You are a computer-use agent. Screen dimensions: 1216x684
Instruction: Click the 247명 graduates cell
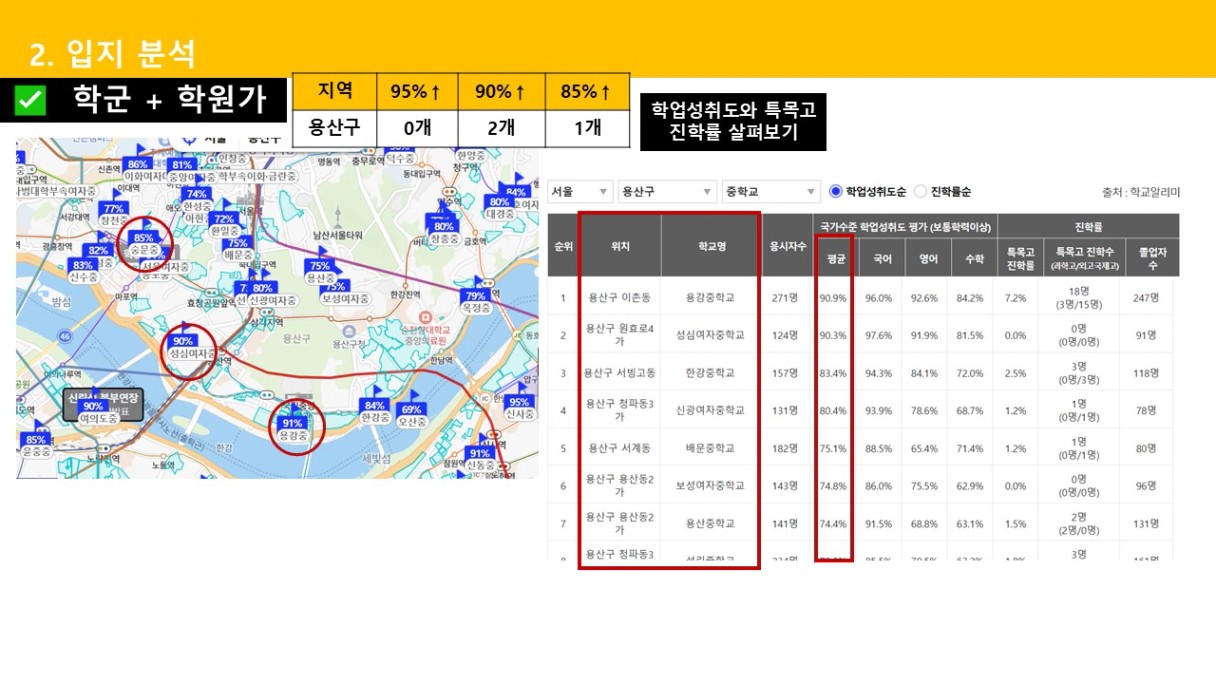(x=1144, y=298)
